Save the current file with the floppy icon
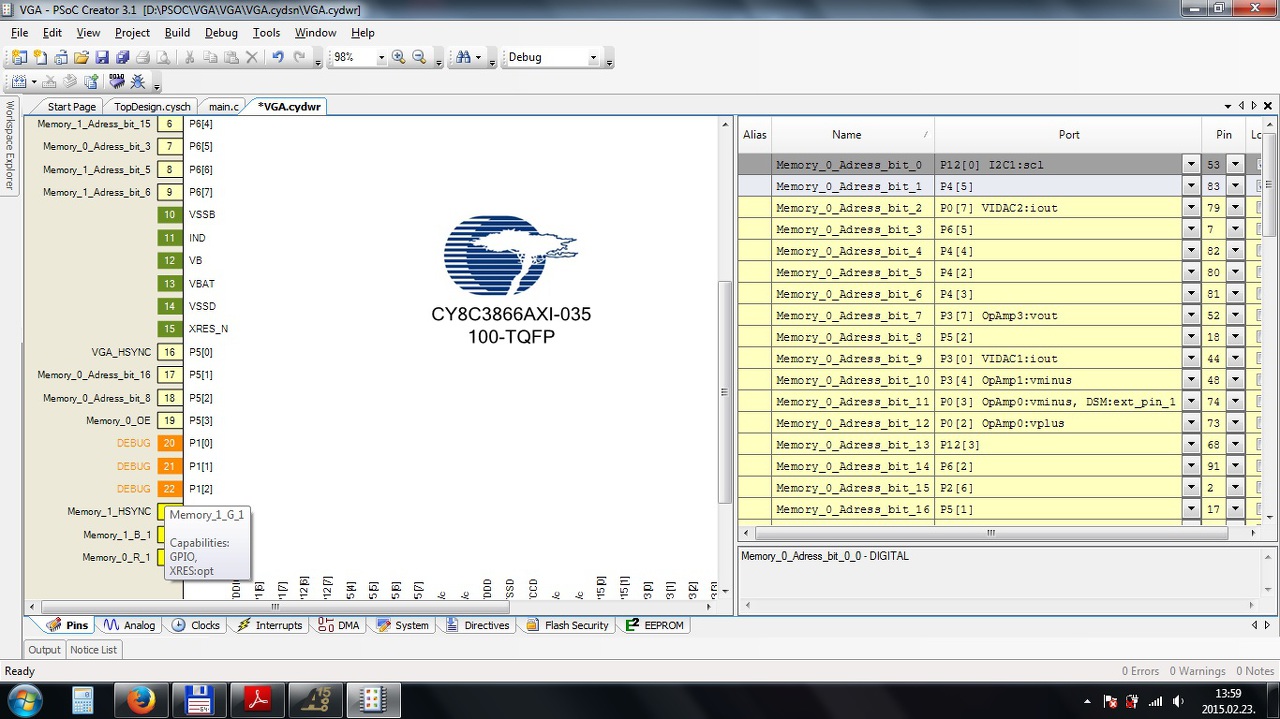This screenshot has width=1280, height=719. click(x=102, y=57)
